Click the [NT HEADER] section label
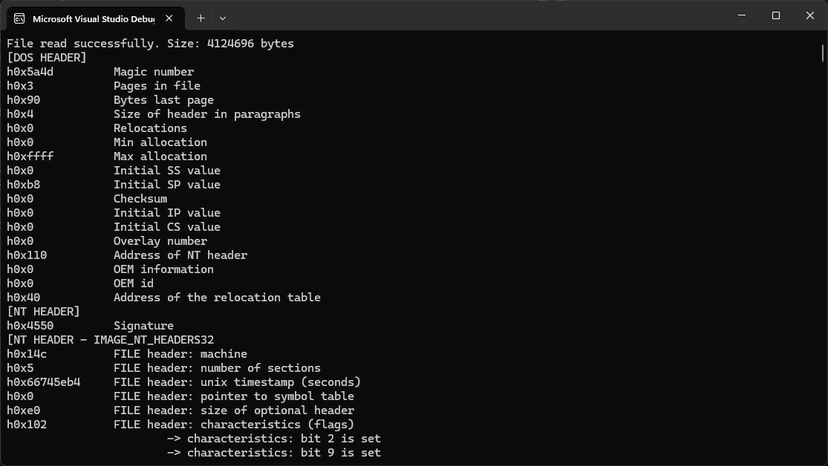 click(x=43, y=312)
